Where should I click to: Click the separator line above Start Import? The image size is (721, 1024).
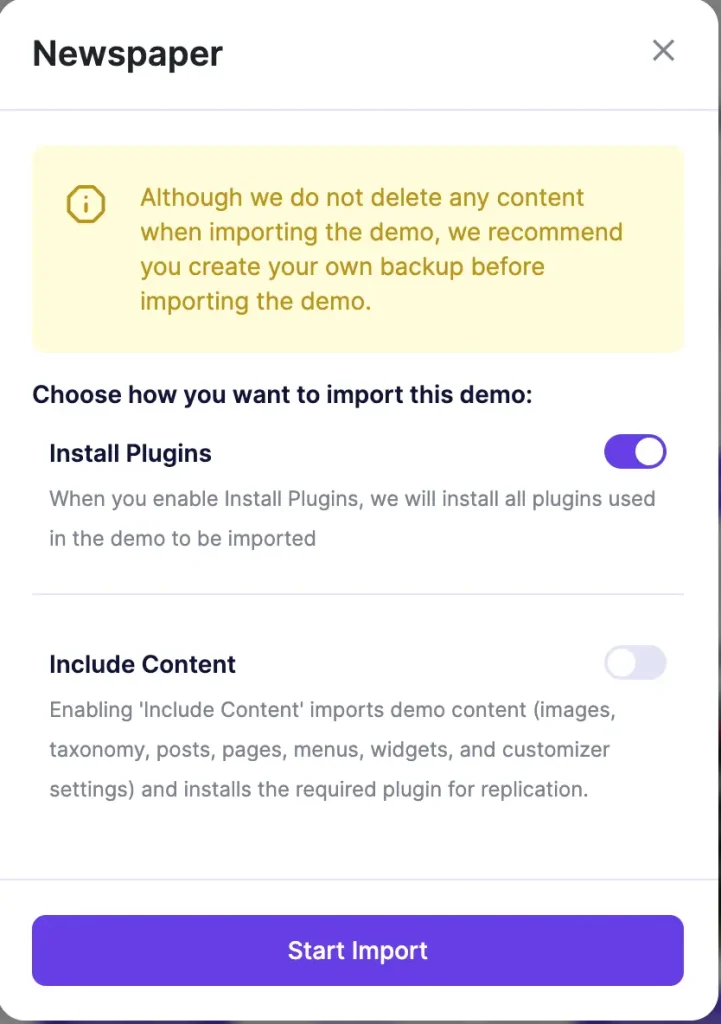[x=358, y=880]
